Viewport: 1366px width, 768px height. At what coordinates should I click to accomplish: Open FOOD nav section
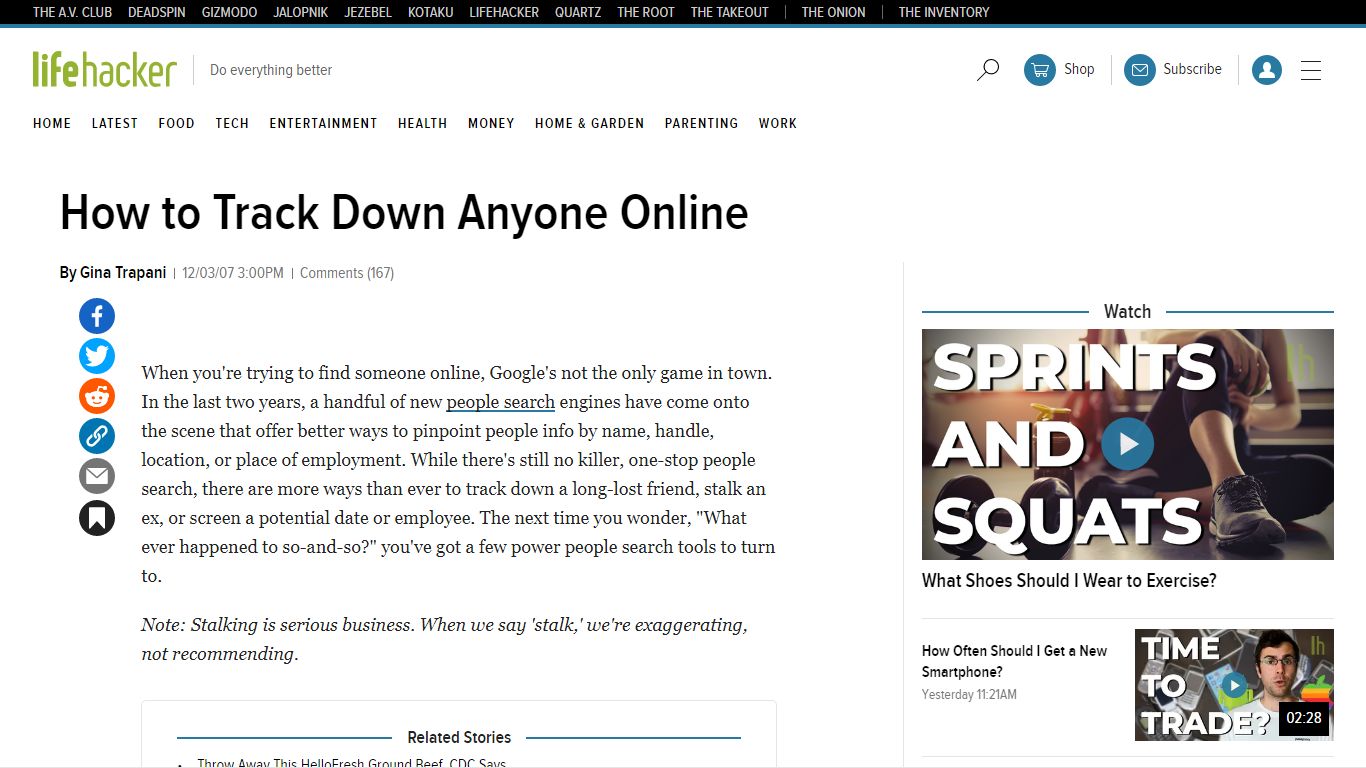click(x=176, y=123)
